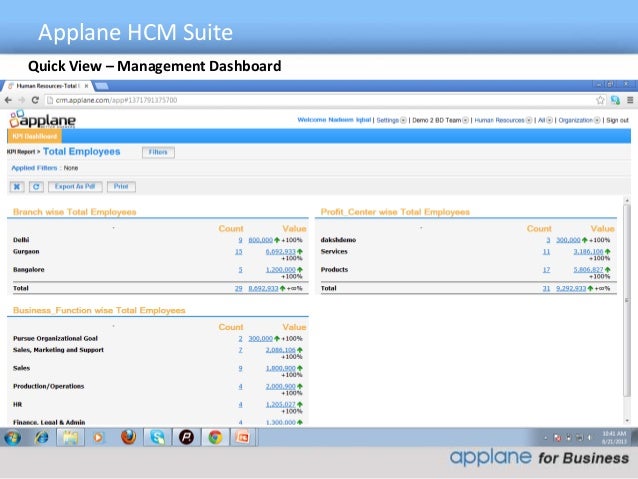Open the Bangalore value 1,200,000 link
Viewport: 638px width, 479px height.
(x=280, y=269)
